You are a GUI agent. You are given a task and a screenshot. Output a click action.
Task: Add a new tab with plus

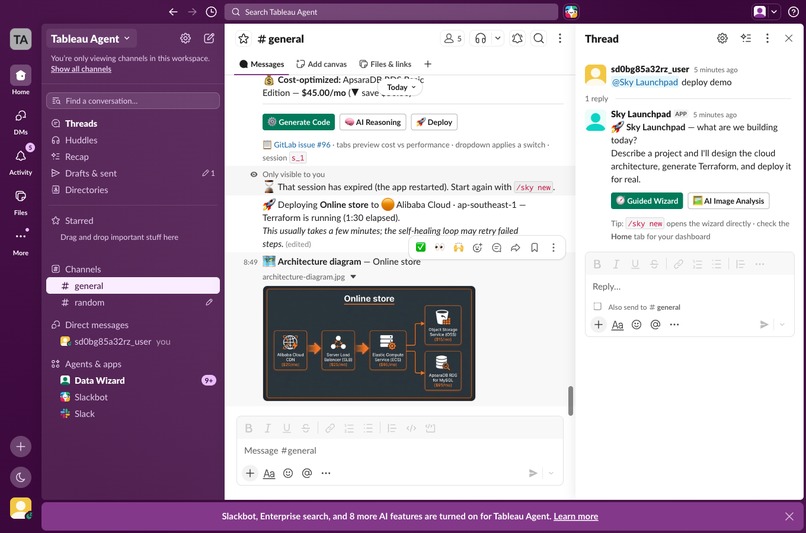428,64
